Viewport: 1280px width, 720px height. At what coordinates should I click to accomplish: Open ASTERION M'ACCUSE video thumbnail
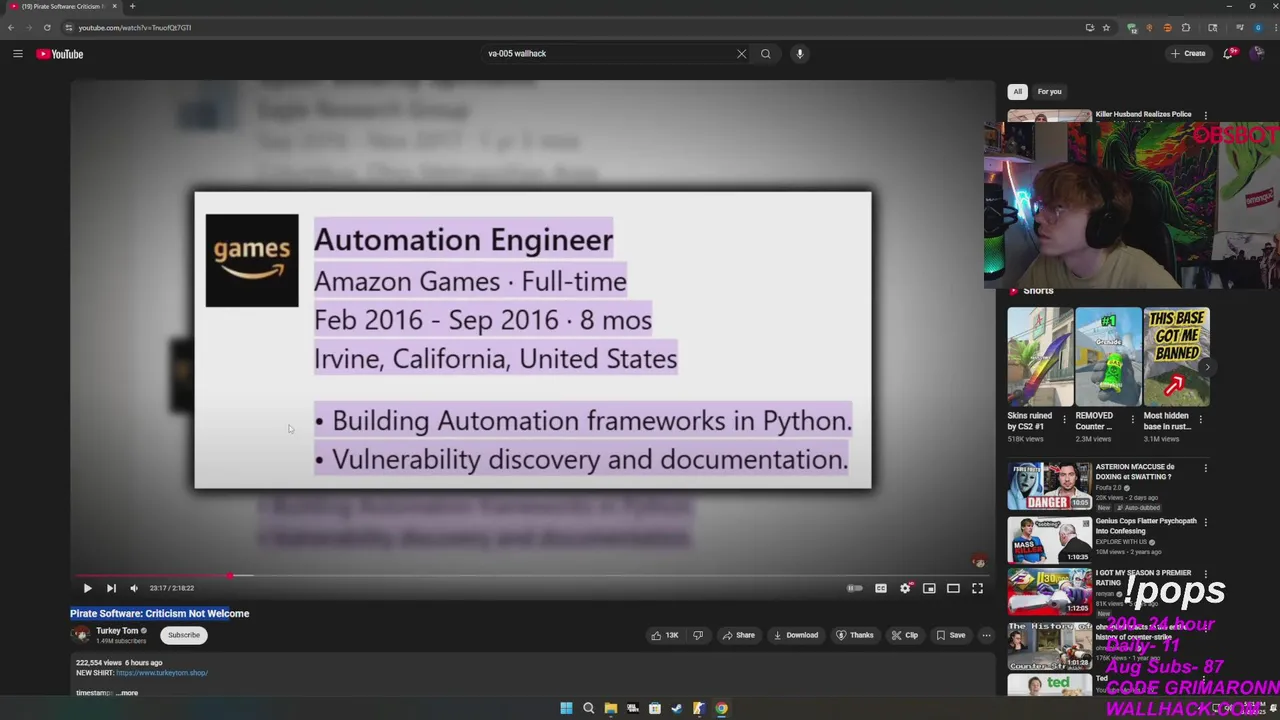1049,486
